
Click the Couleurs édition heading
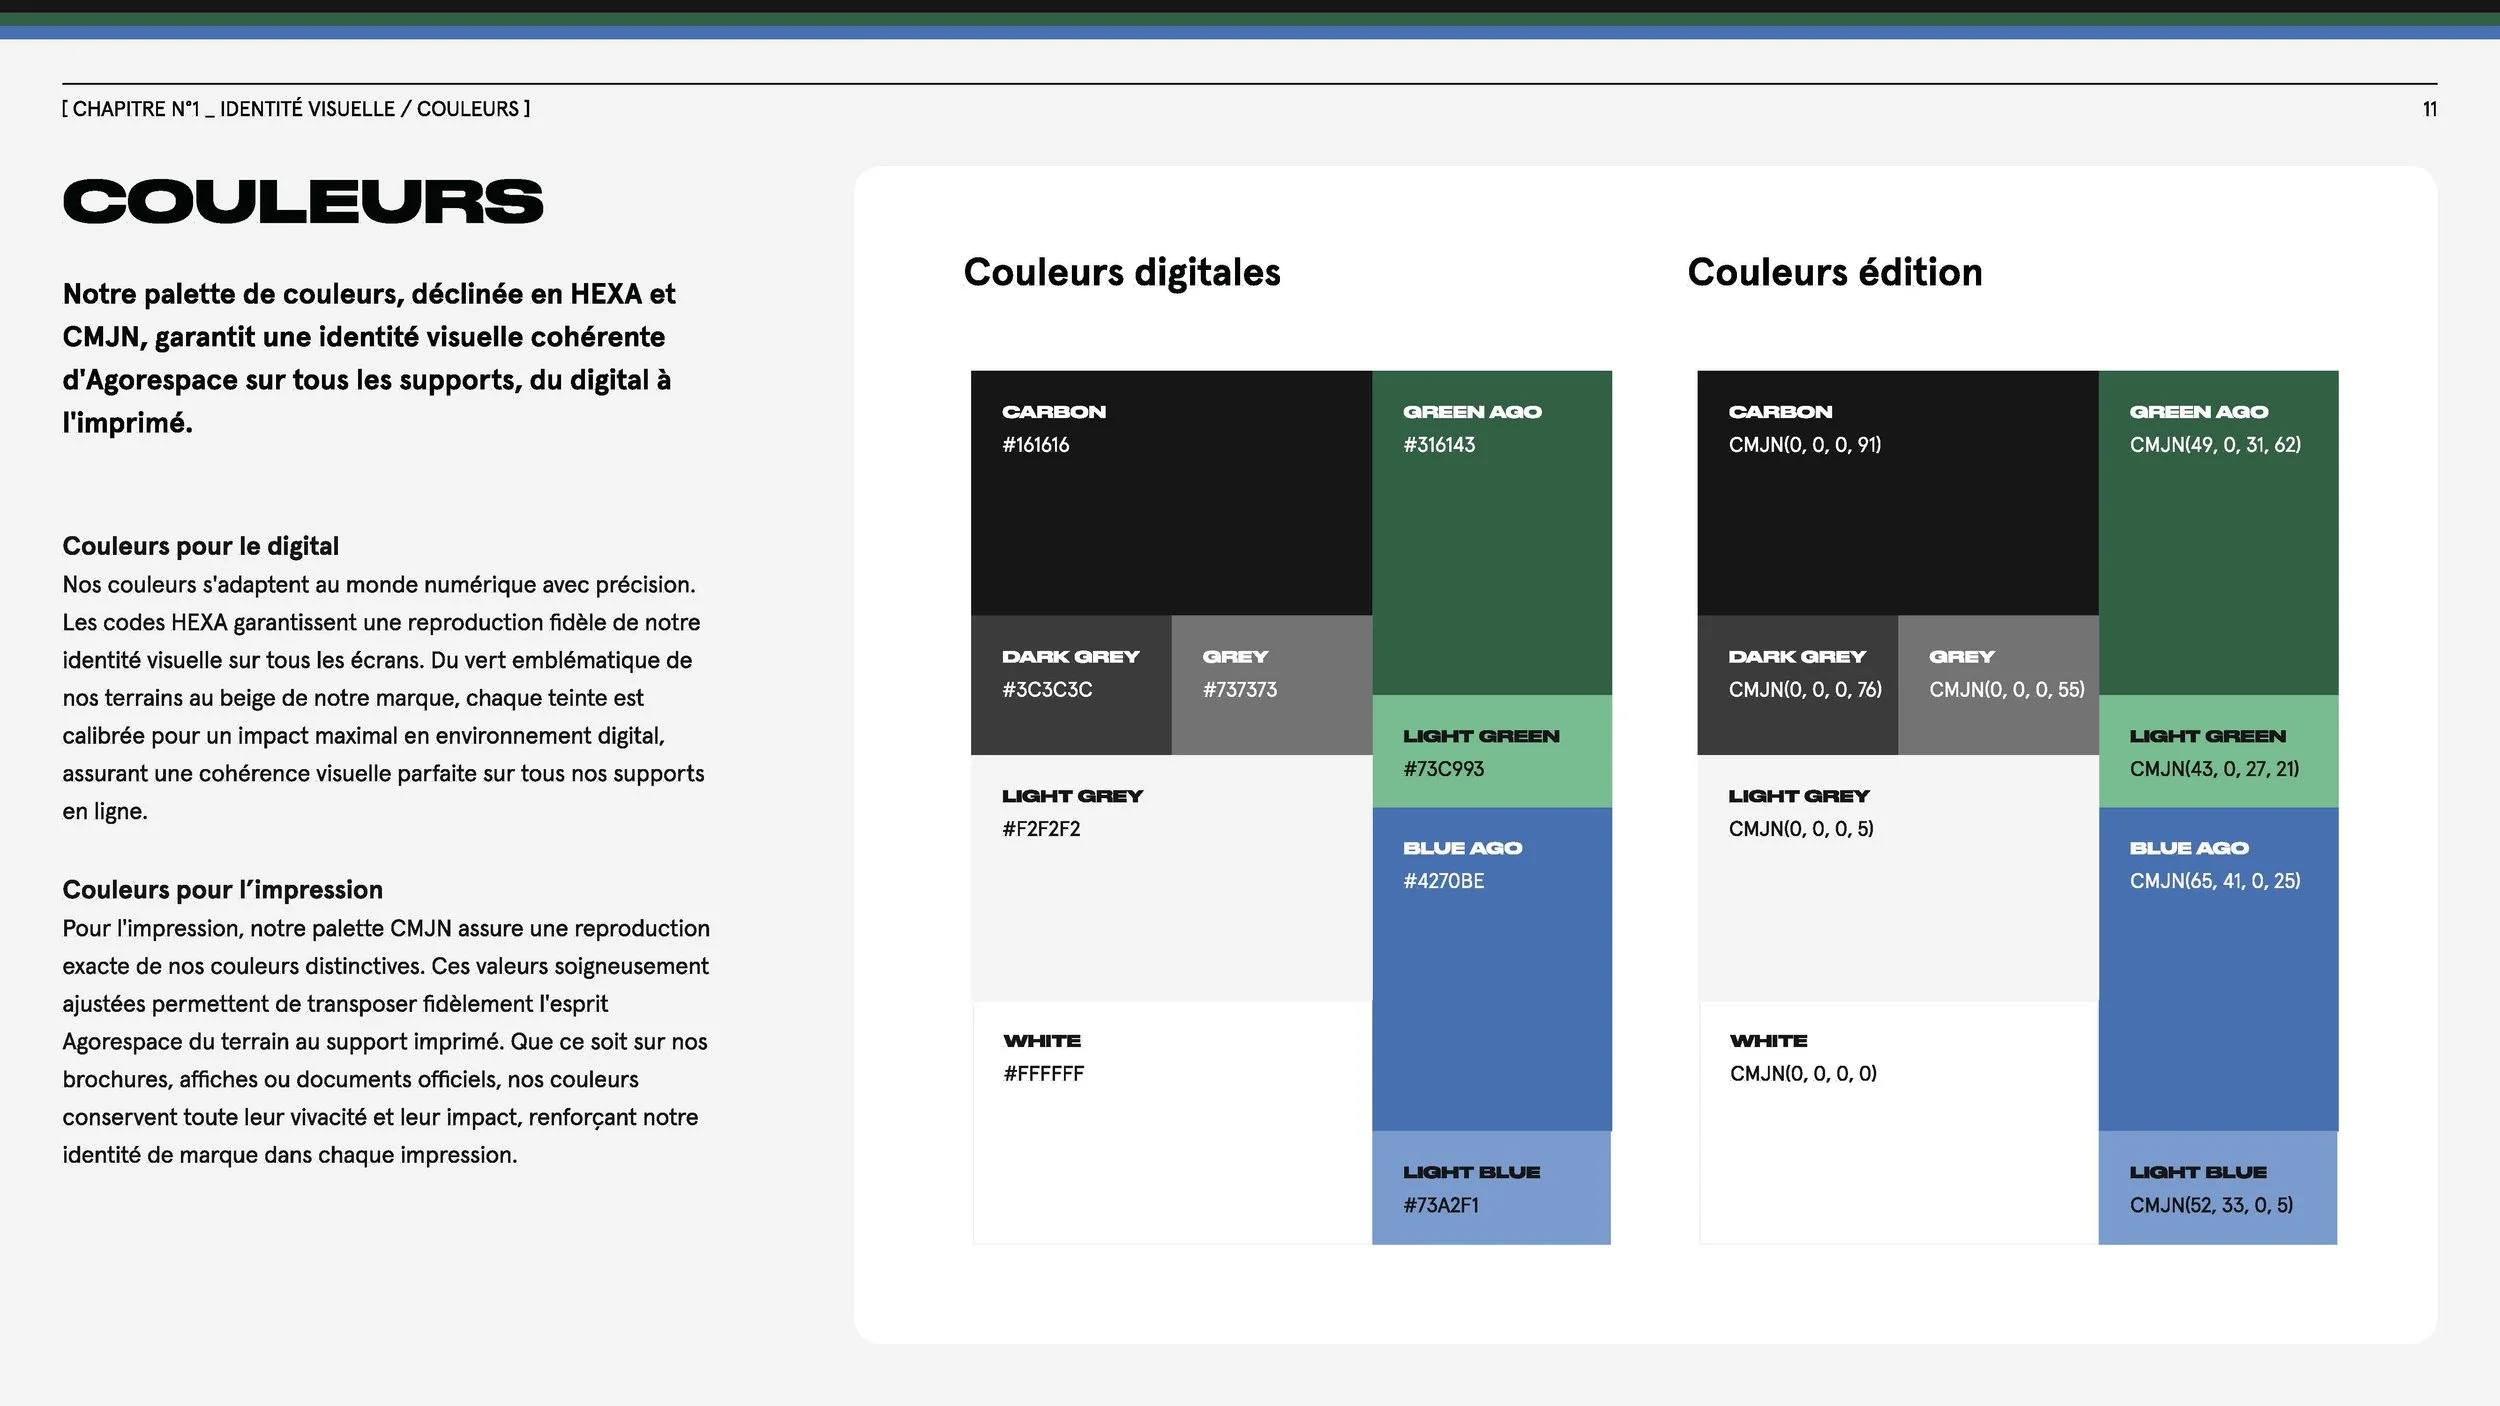(x=1834, y=272)
